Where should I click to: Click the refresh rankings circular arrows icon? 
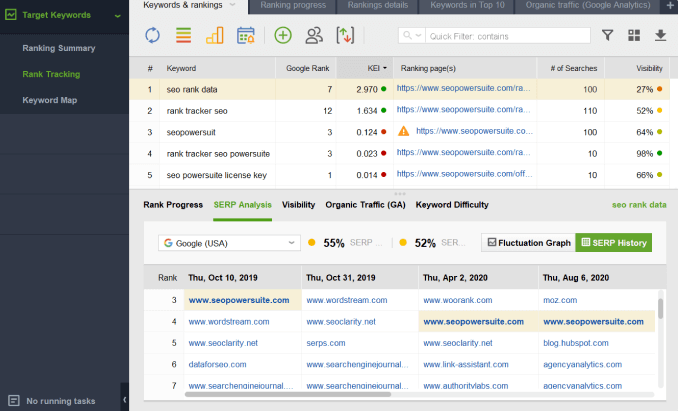152,35
